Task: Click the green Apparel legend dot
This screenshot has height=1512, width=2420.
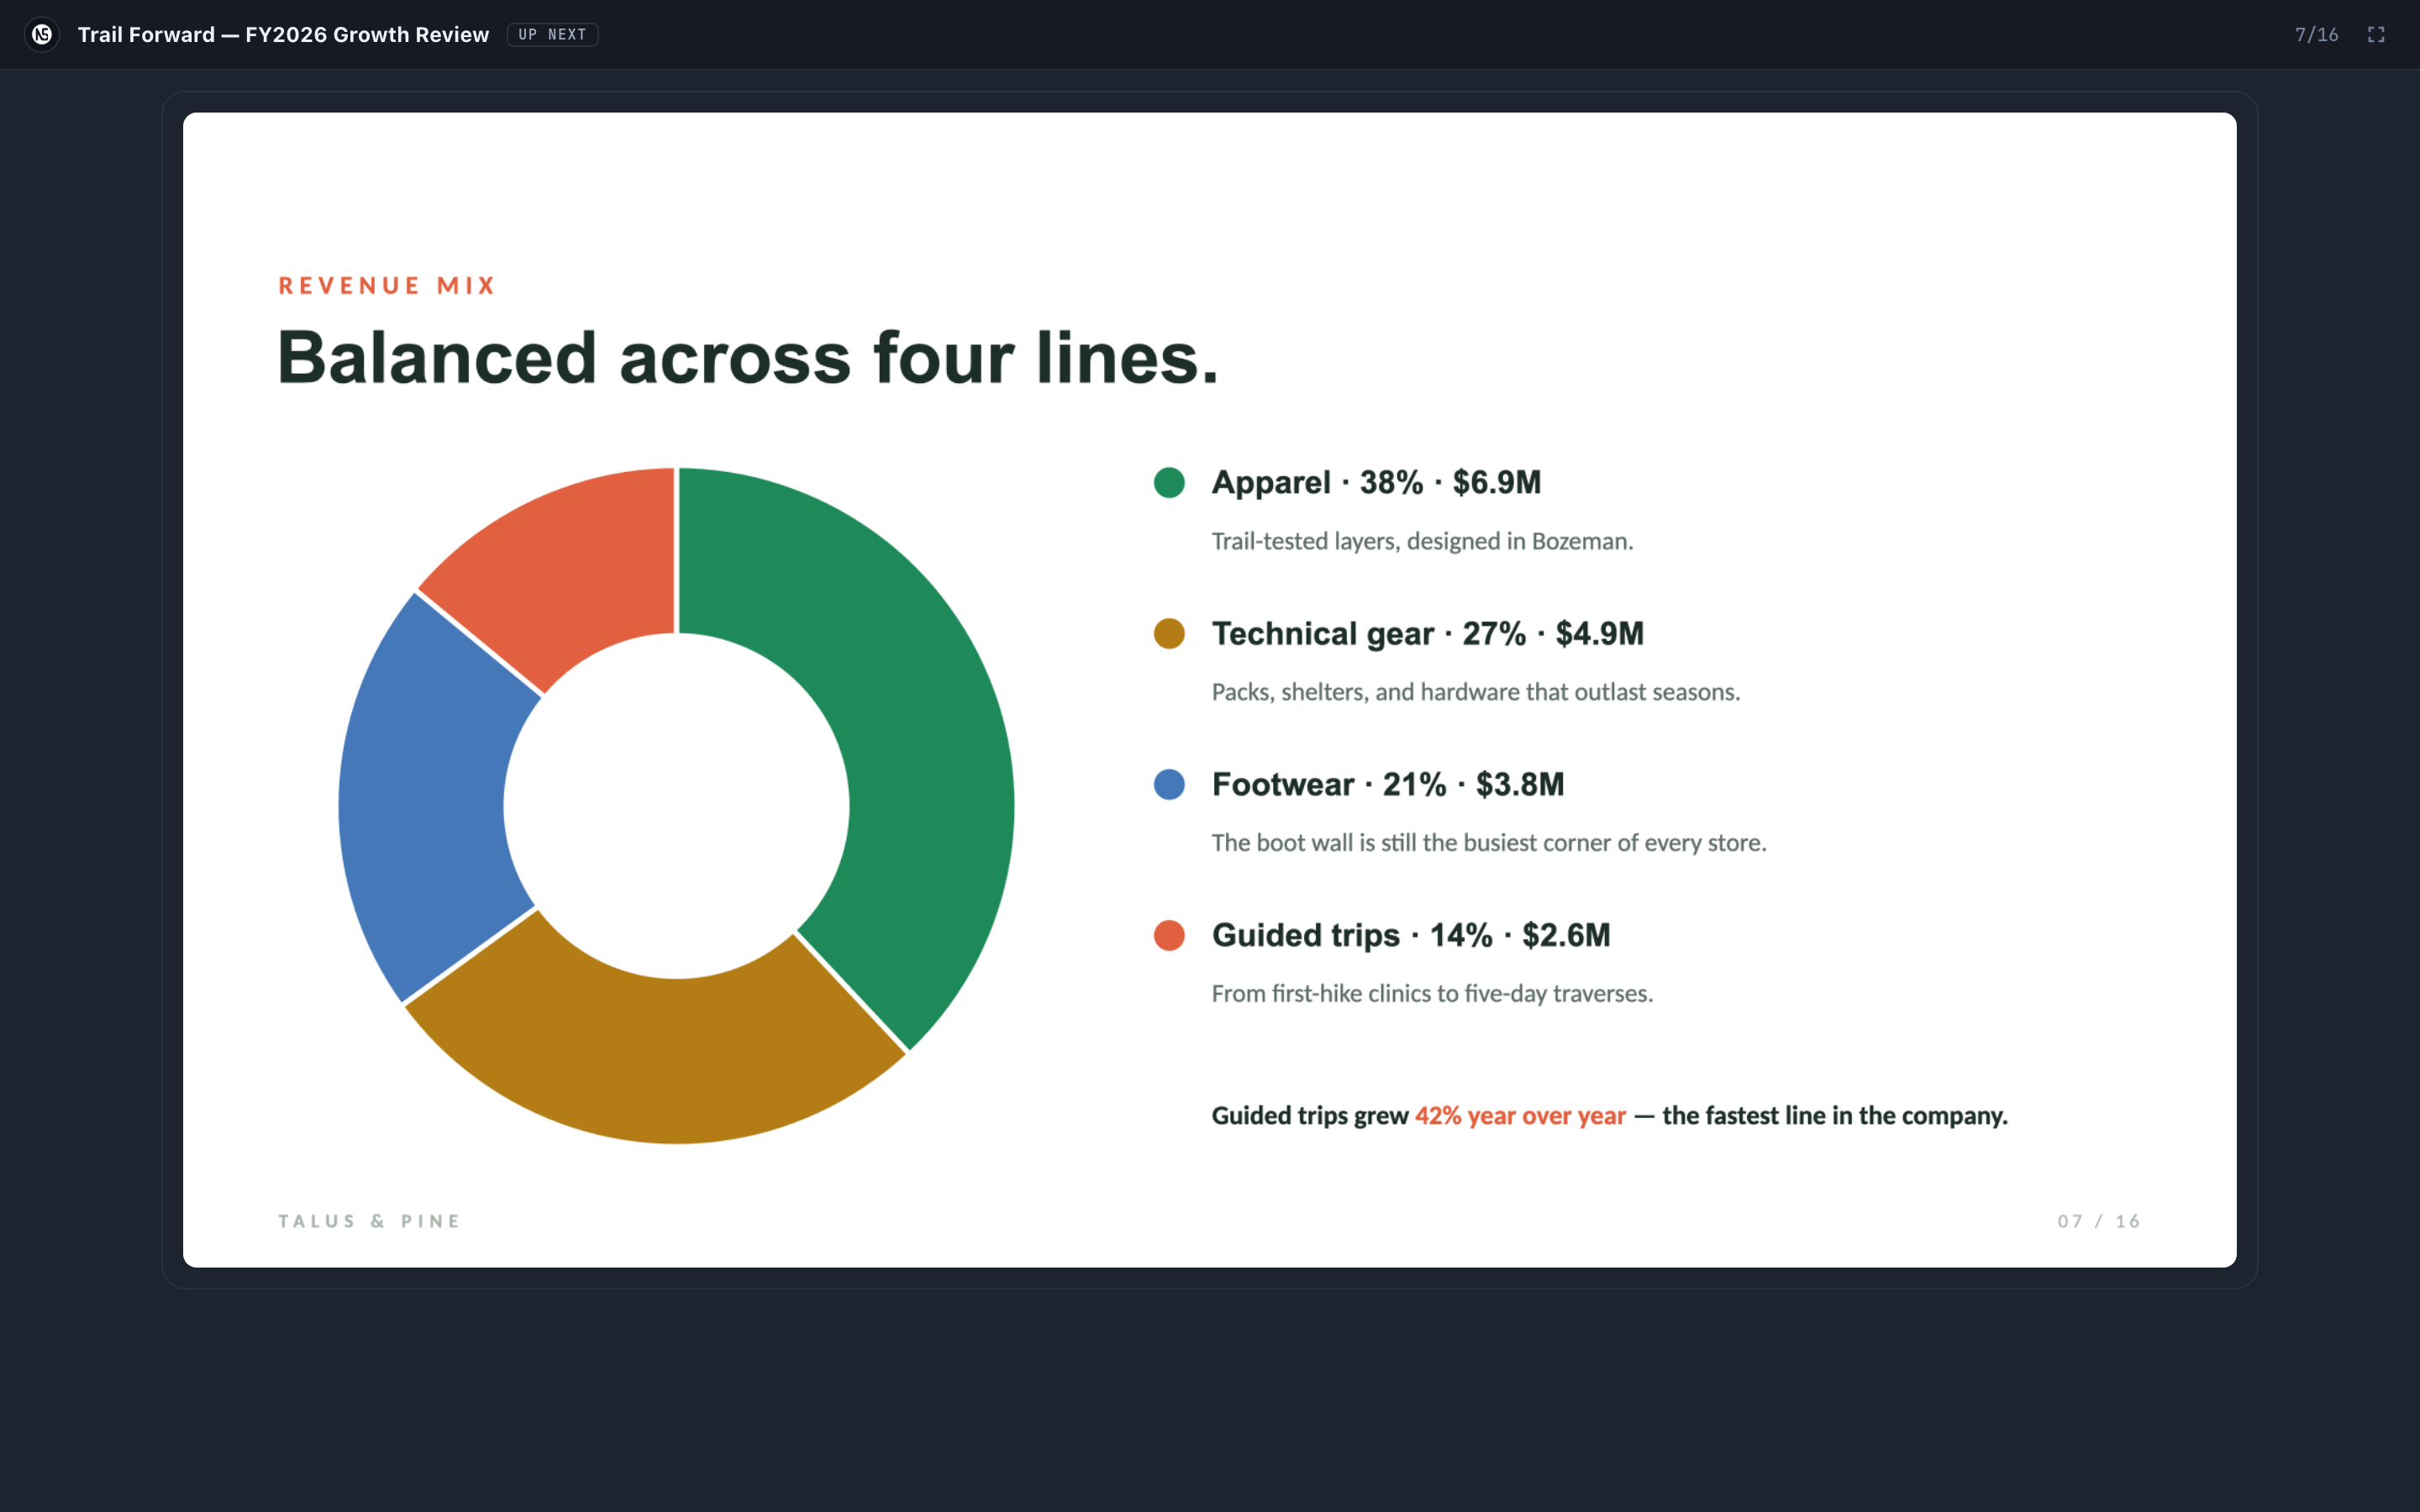Action: pos(1169,483)
